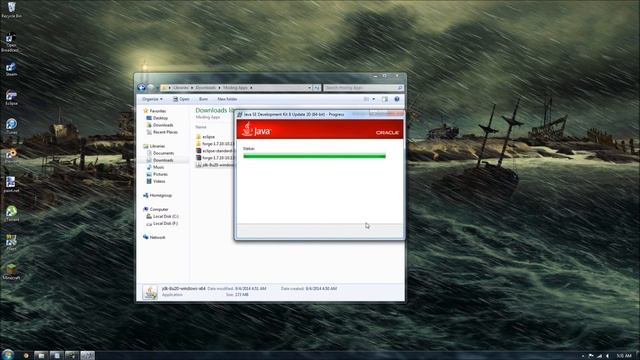Launch the Steam desktop shortcut
Viewport: 640px width, 360px height.
(x=11, y=69)
